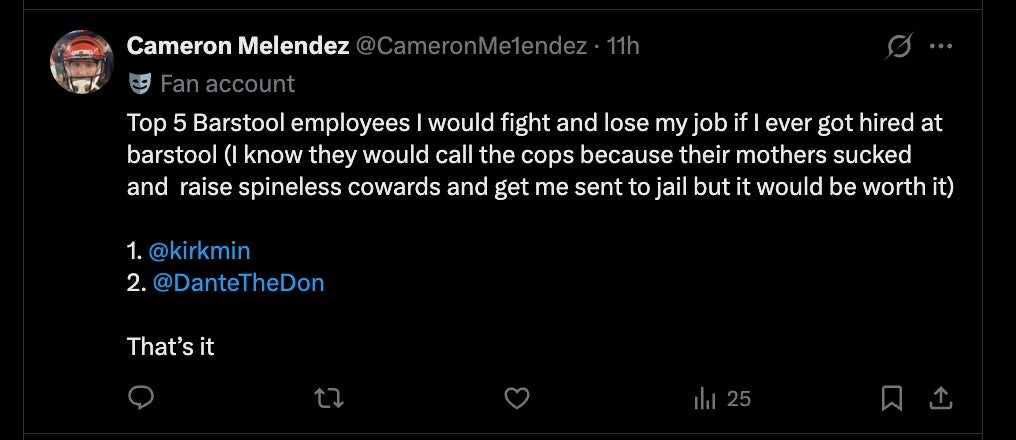Click the reply speech bubble icon
The height and width of the screenshot is (440, 1016).
tap(142, 399)
